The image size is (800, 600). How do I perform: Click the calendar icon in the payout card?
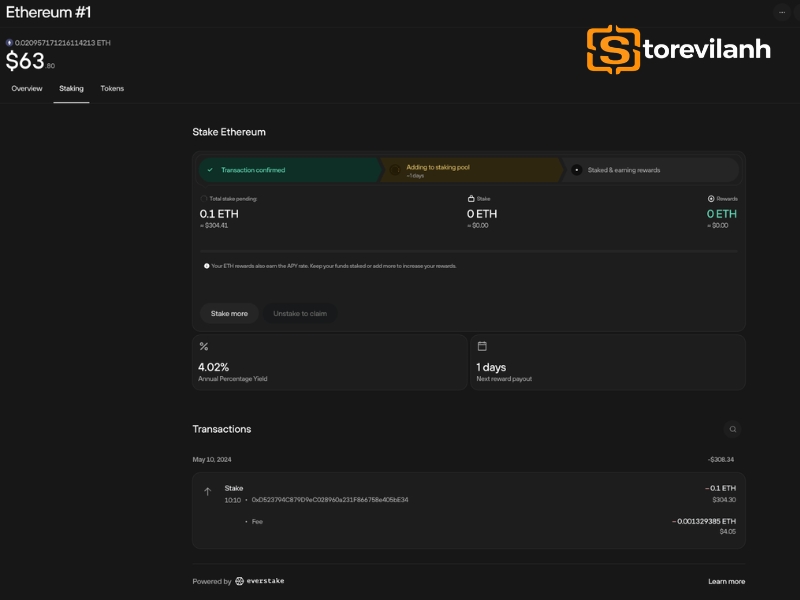[x=482, y=346]
